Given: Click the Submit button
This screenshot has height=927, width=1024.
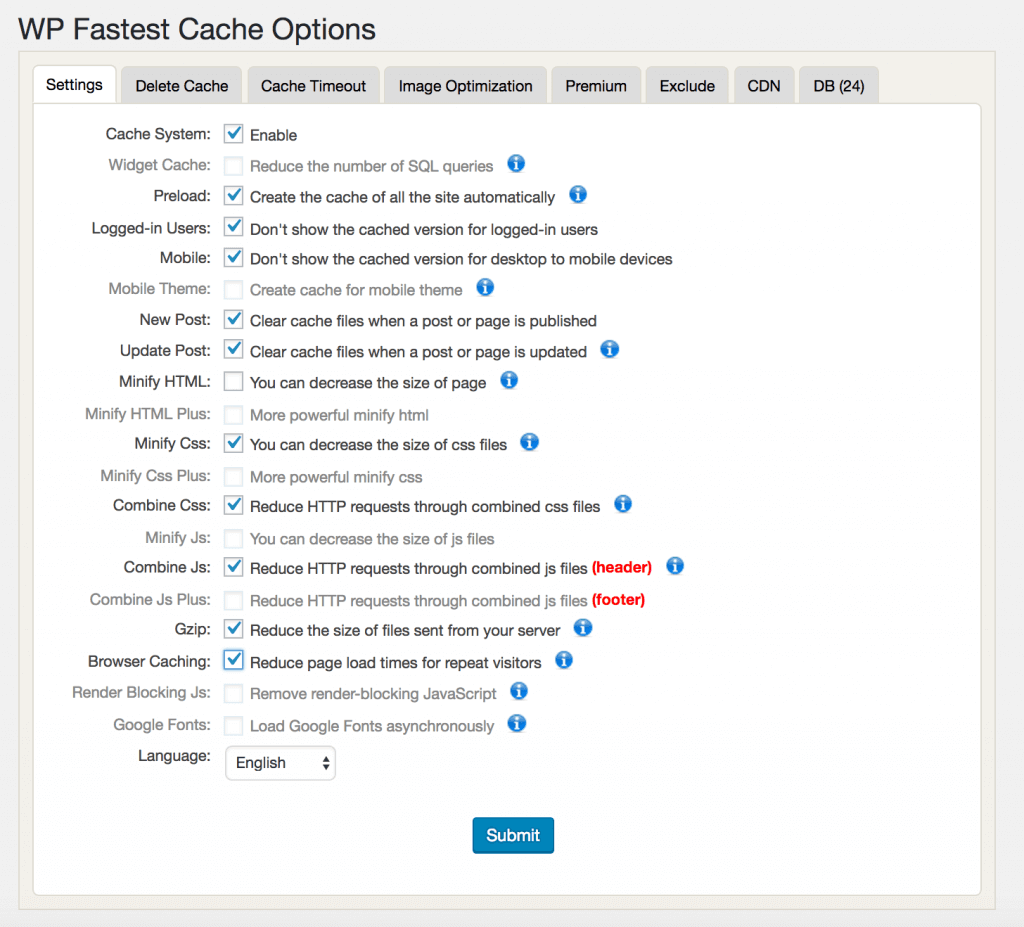Looking at the screenshot, I should 513,835.
